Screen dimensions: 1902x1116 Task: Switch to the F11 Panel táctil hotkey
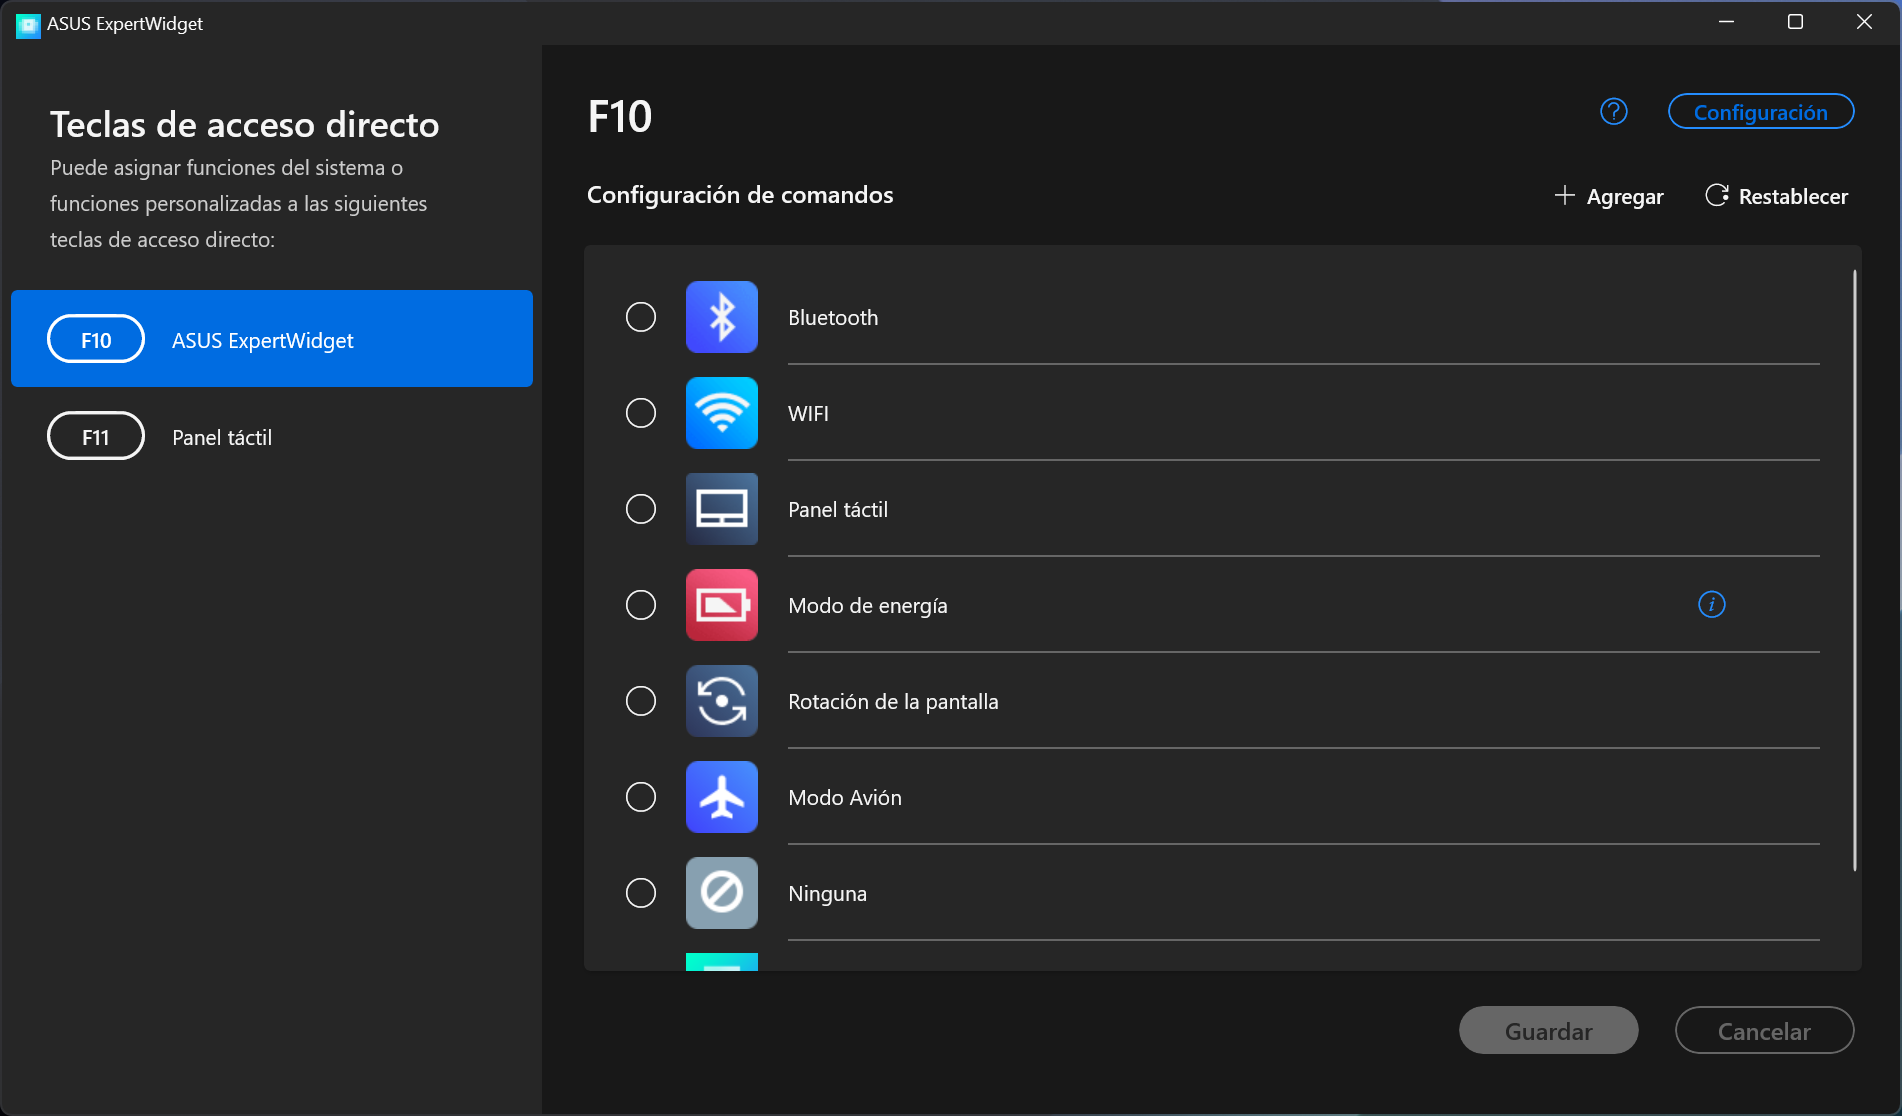click(271, 437)
